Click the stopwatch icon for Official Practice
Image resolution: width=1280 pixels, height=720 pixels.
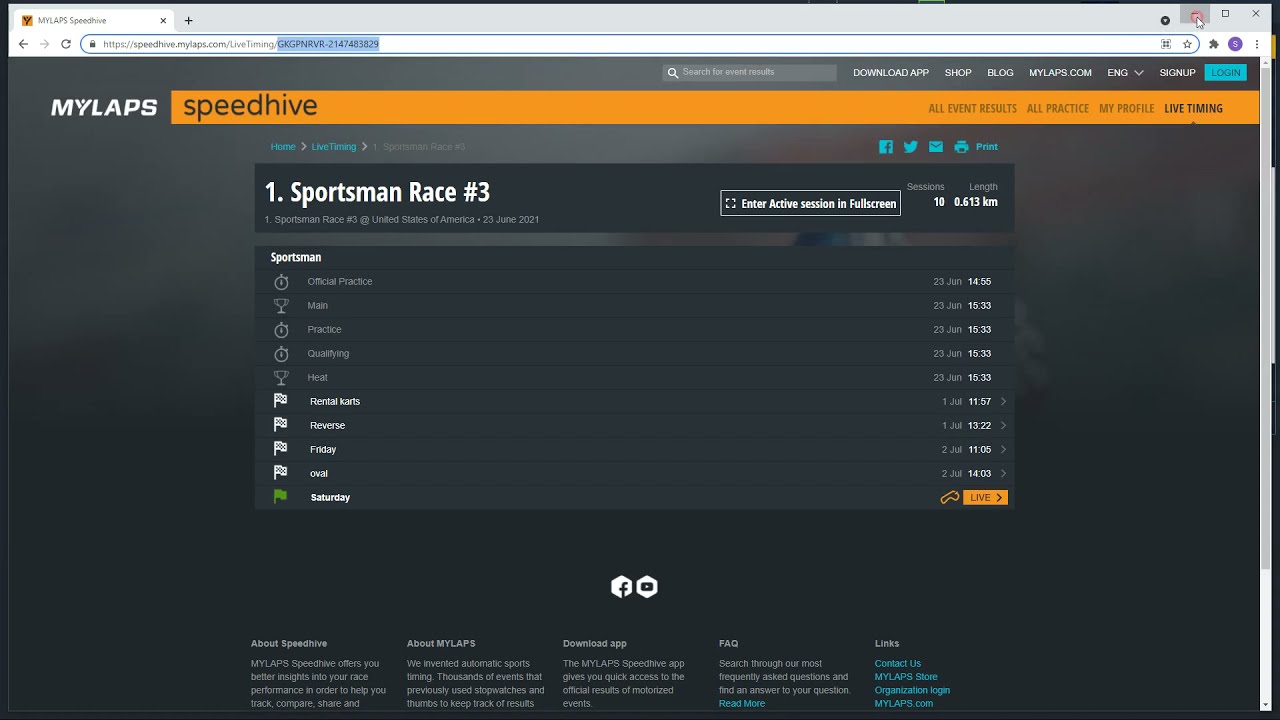click(x=281, y=282)
